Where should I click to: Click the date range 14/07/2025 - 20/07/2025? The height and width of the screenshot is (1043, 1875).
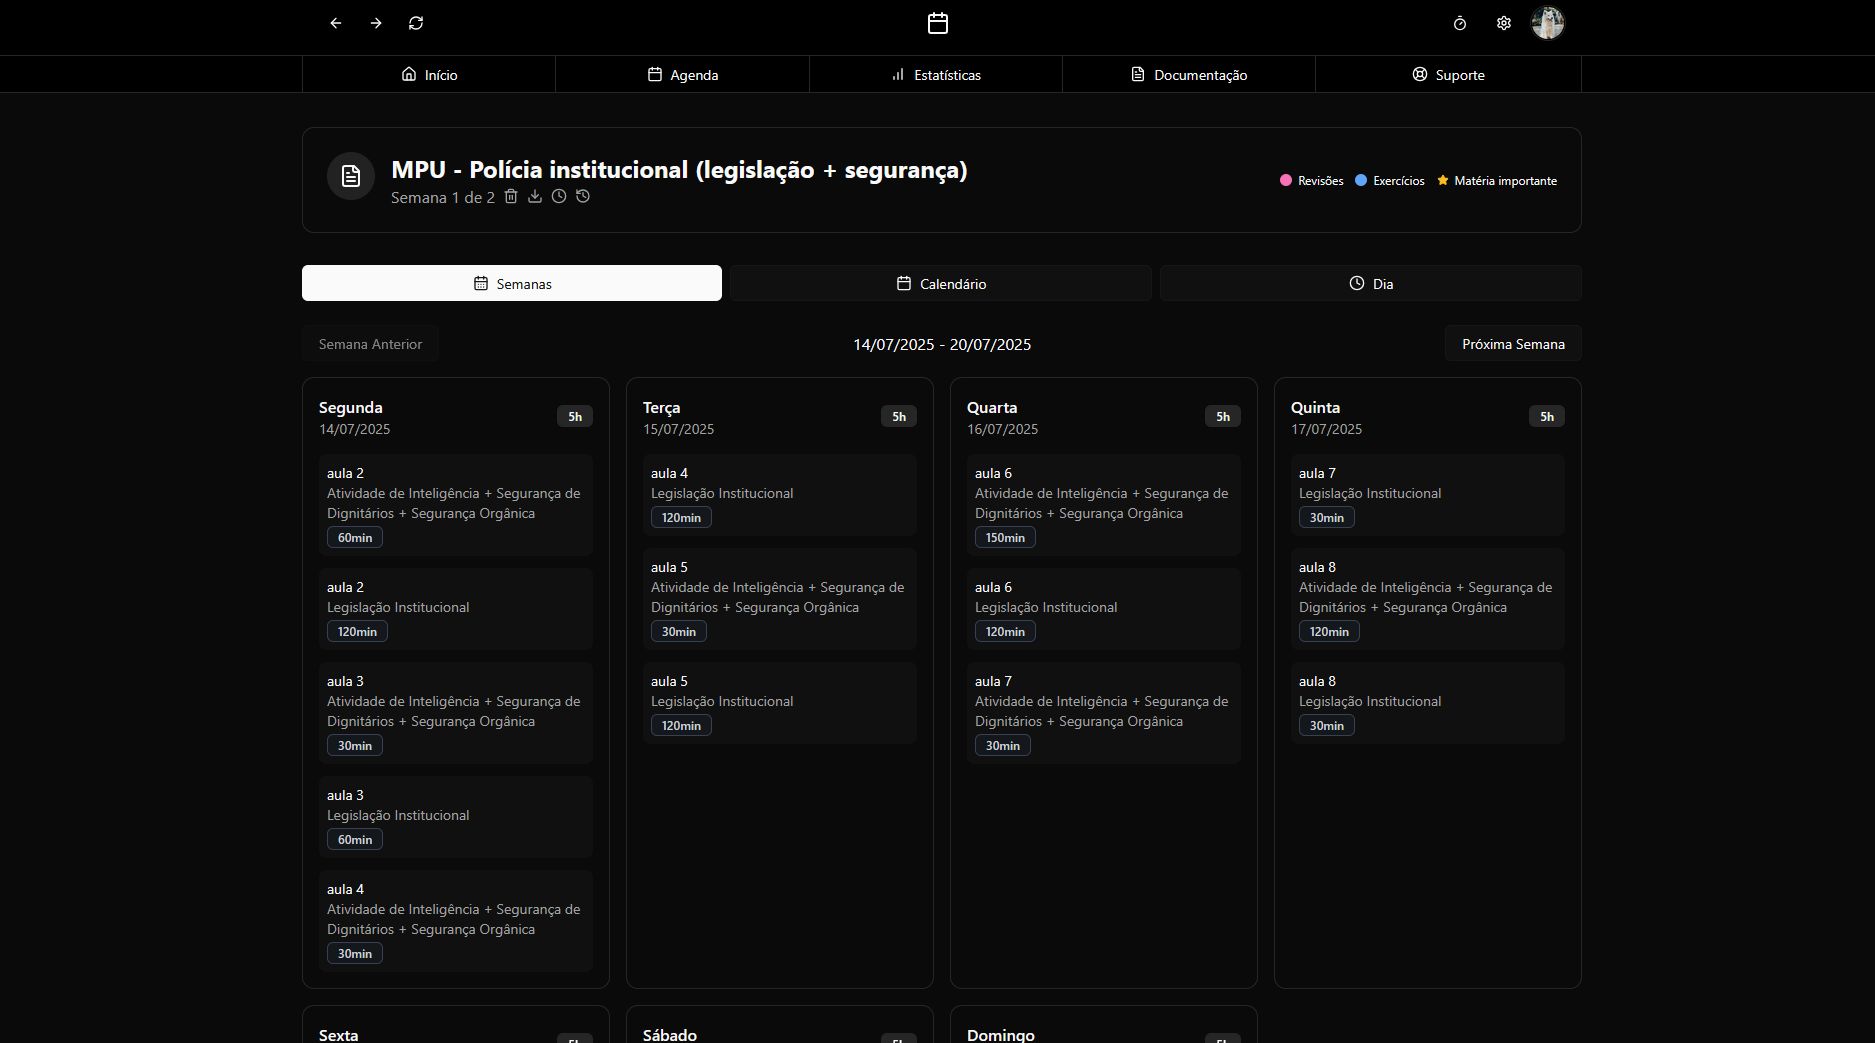(942, 344)
